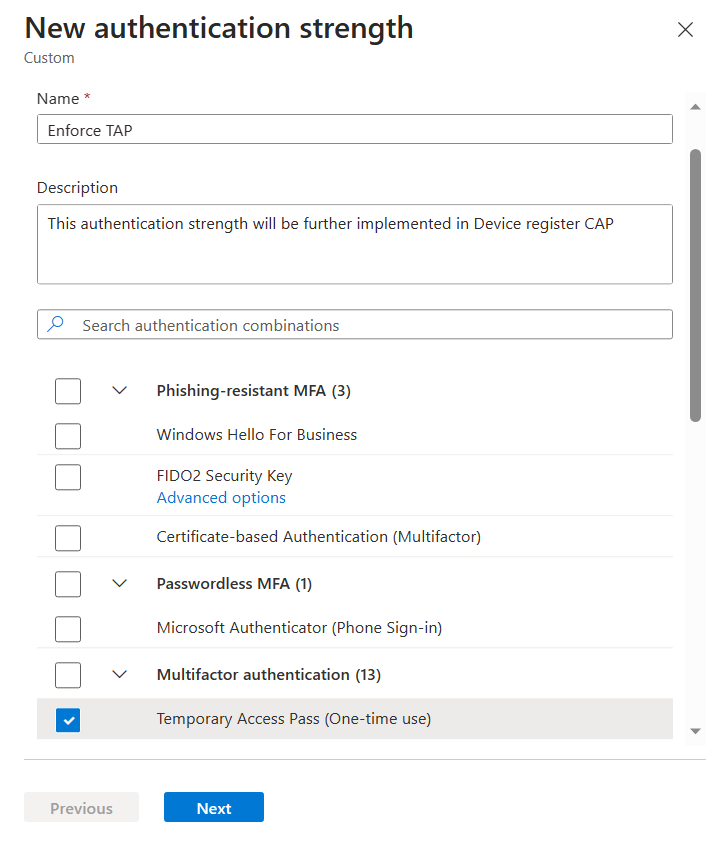Open FIDO2 Advanced options link
Image resolution: width=719 pixels, height=847 pixels.
pos(221,498)
